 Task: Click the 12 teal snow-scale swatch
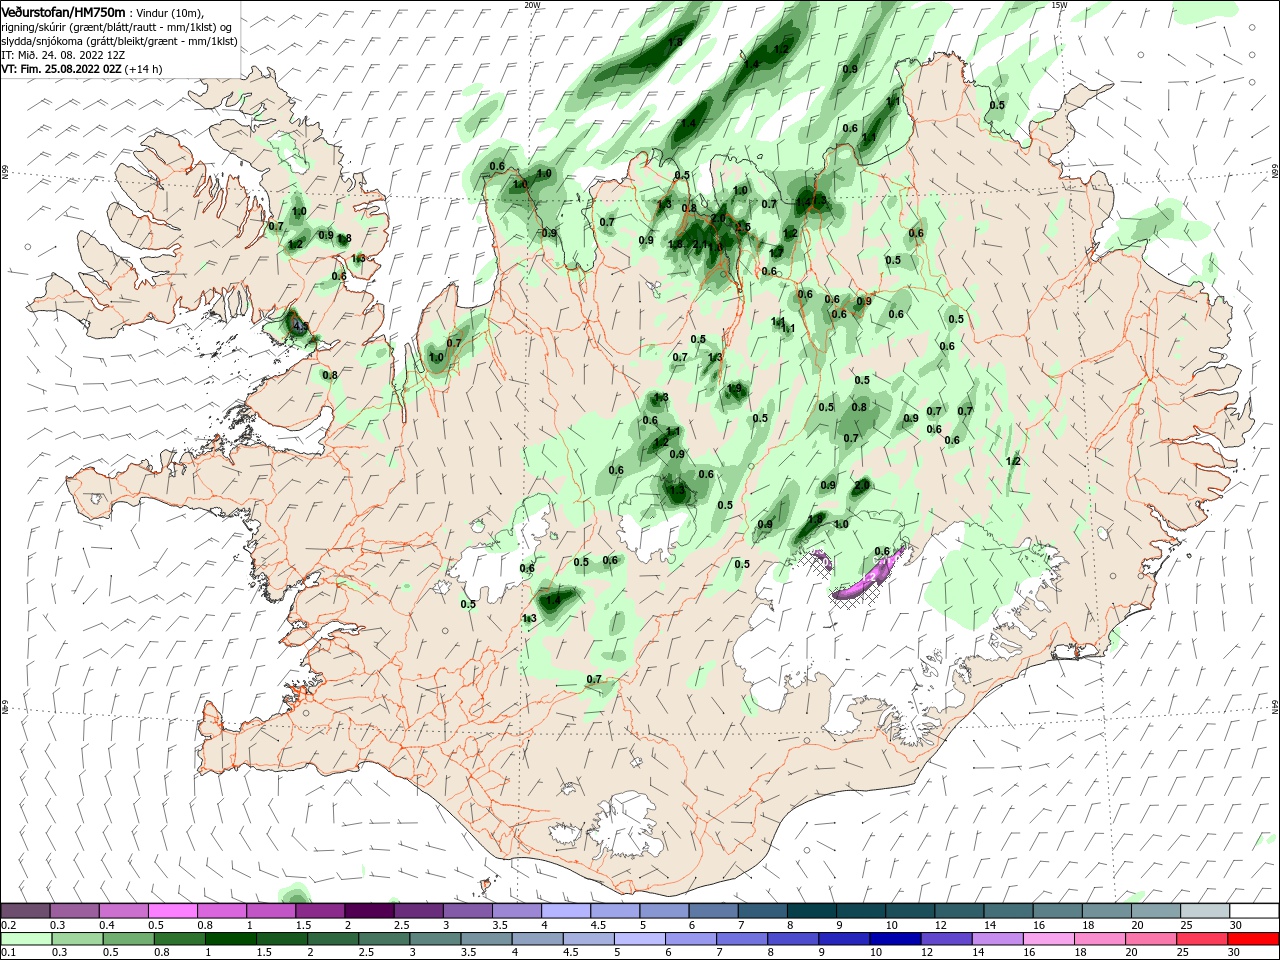click(959, 910)
